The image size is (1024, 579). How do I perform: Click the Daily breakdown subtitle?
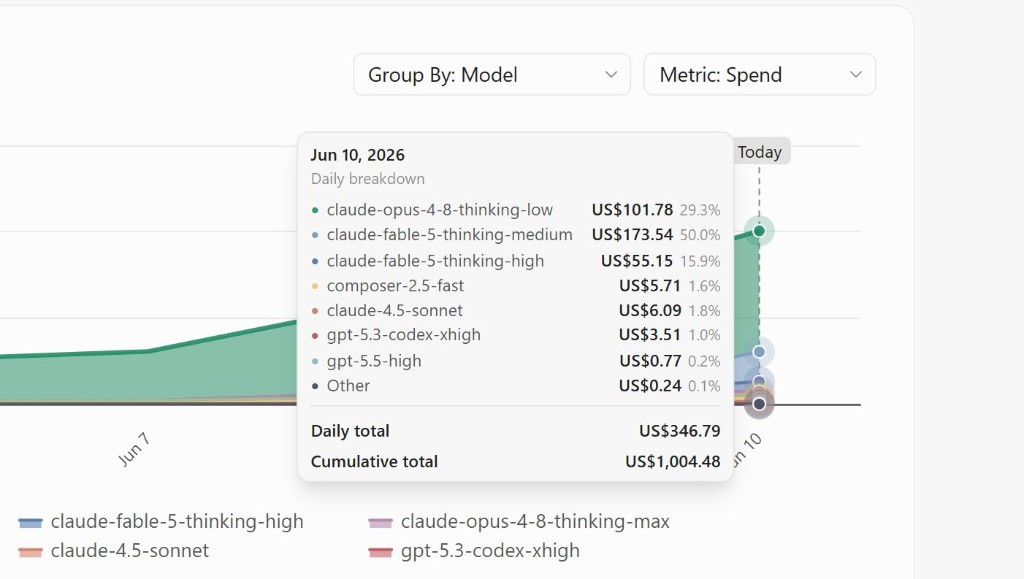pyautogui.click(x=368, y=179)
